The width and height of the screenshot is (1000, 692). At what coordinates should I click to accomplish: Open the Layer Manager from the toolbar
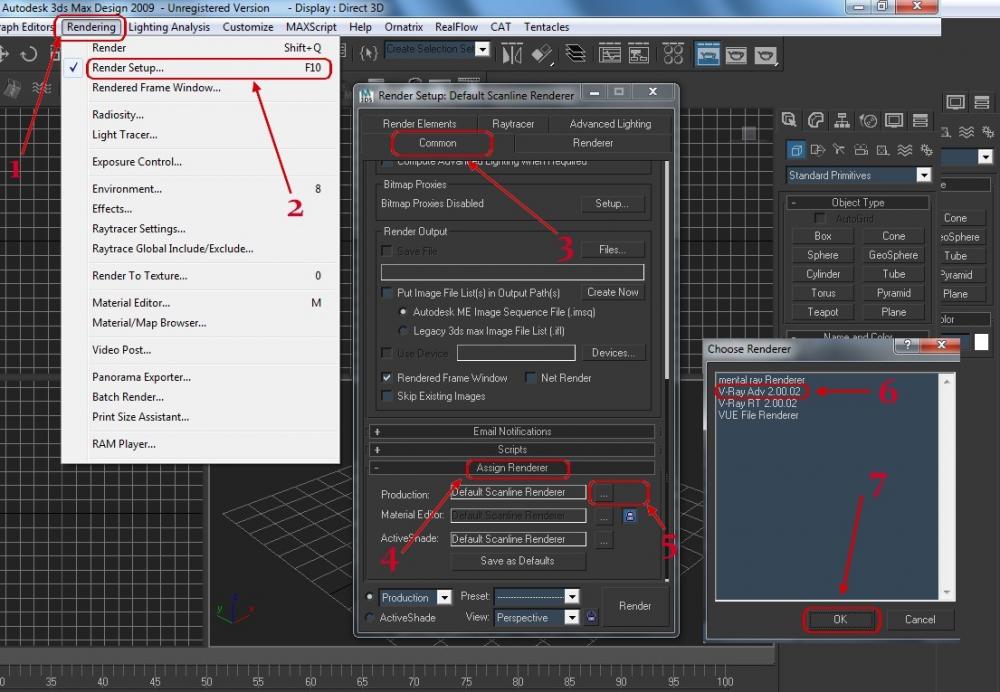[x=575, y=54]
